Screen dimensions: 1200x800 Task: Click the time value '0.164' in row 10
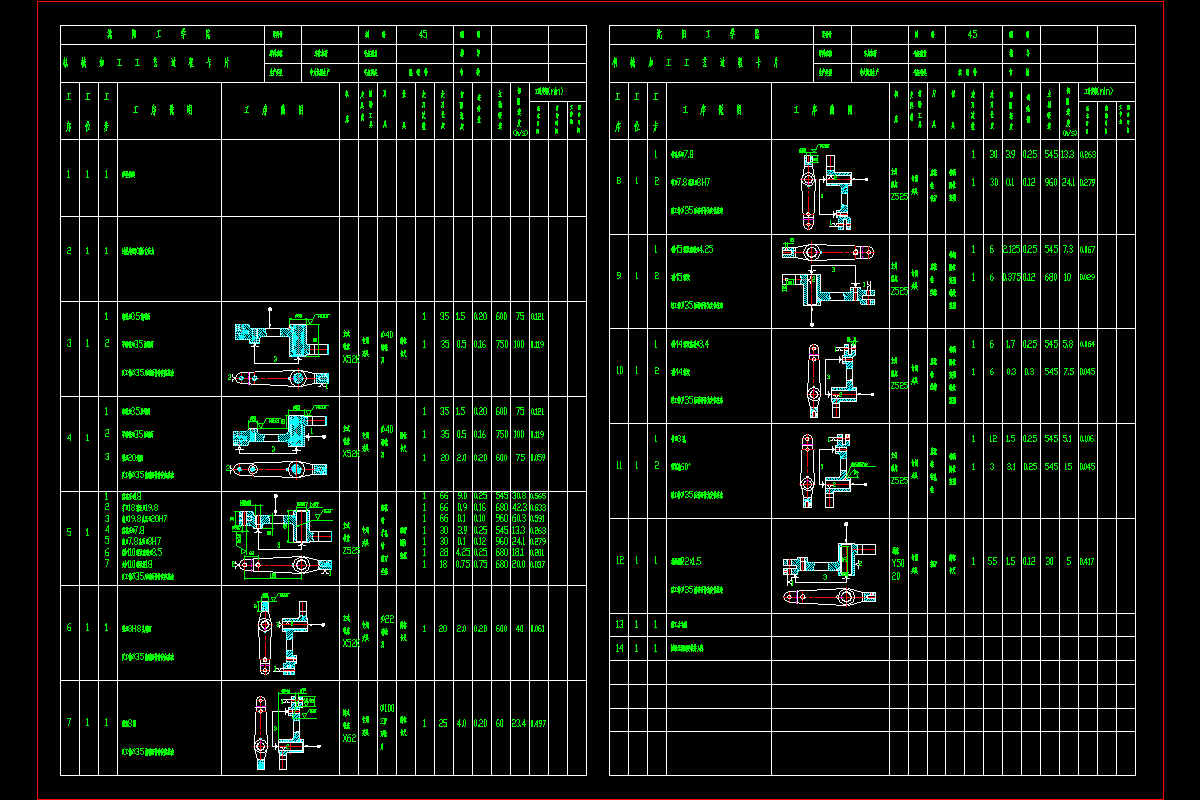point(1088,344)
